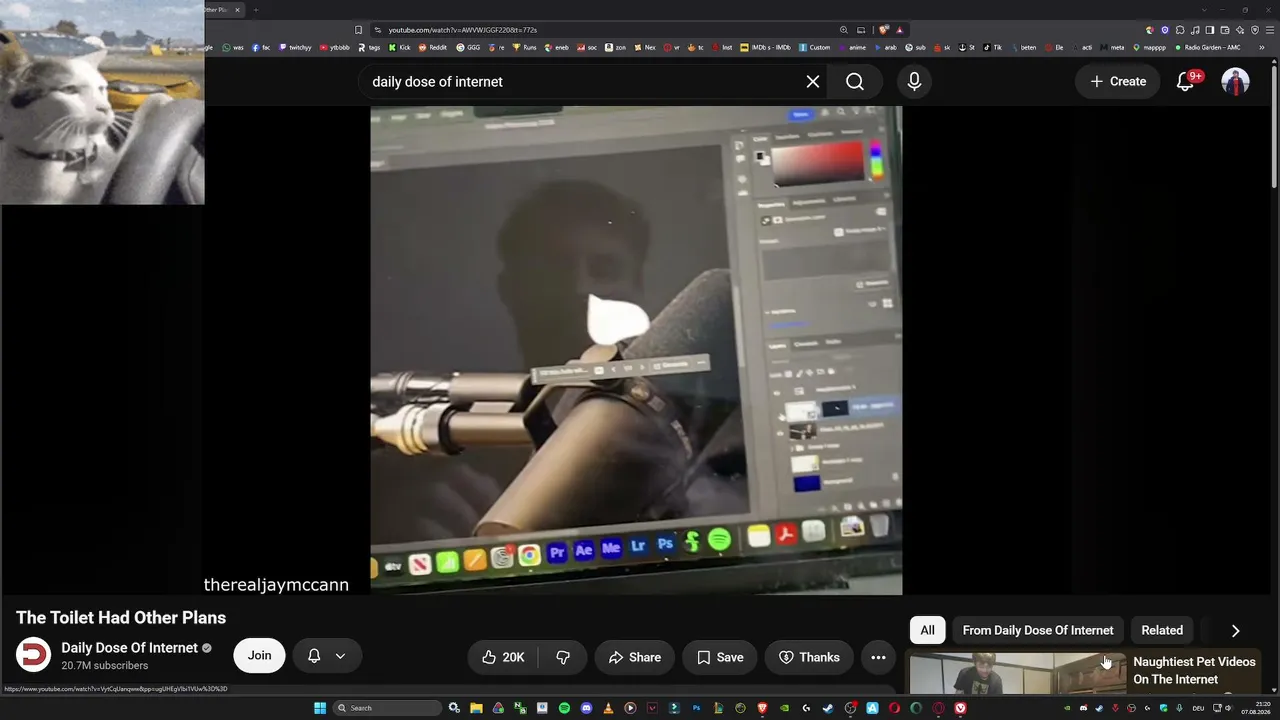Screen dimensions: 1280x720
Task: Open YouTube notifications bell
Action: coord(1185,82)
